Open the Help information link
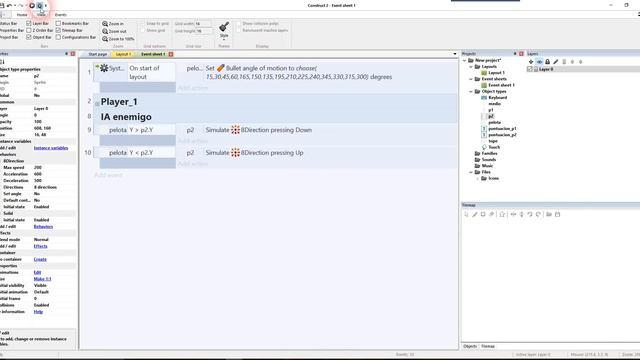This screenshot has height=360, width=640. [38, 312]
